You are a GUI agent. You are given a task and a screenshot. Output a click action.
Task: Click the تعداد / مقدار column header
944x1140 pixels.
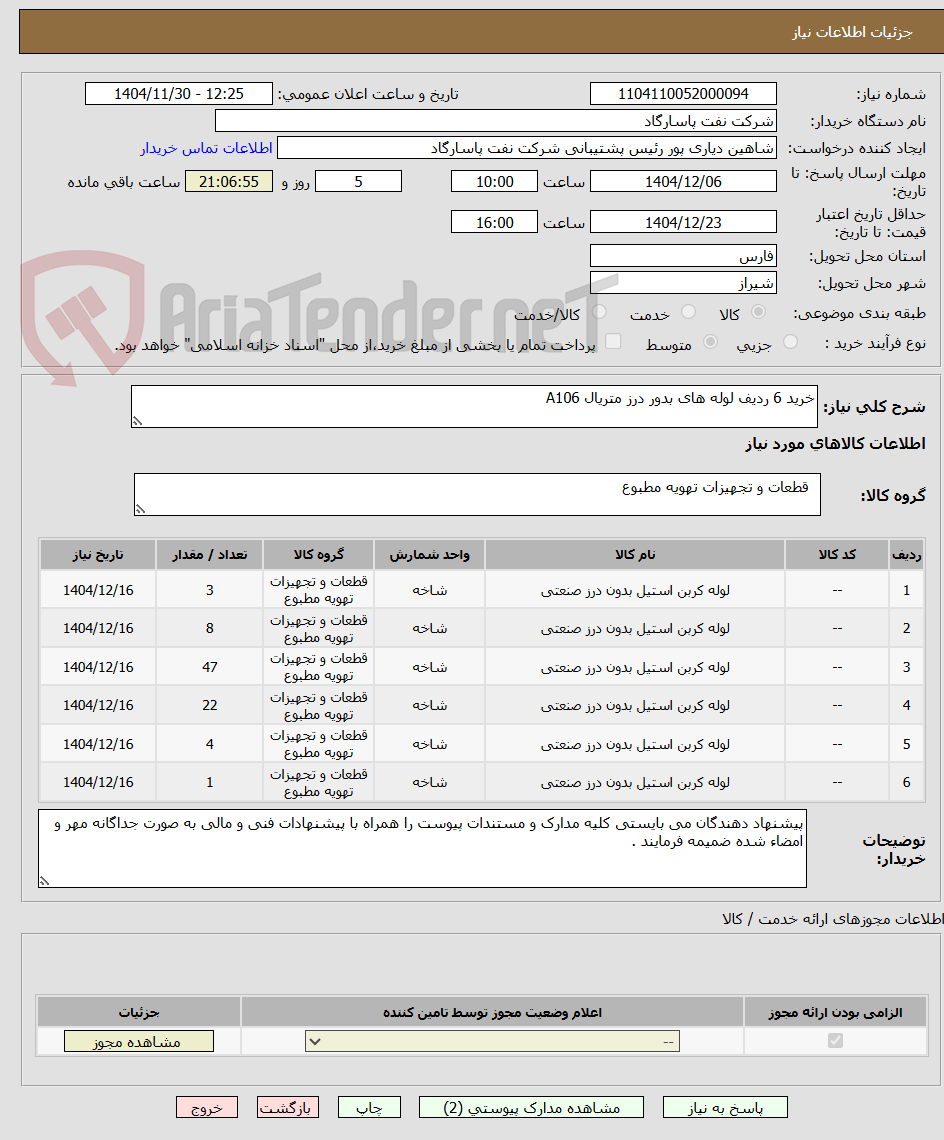[209, 555]
